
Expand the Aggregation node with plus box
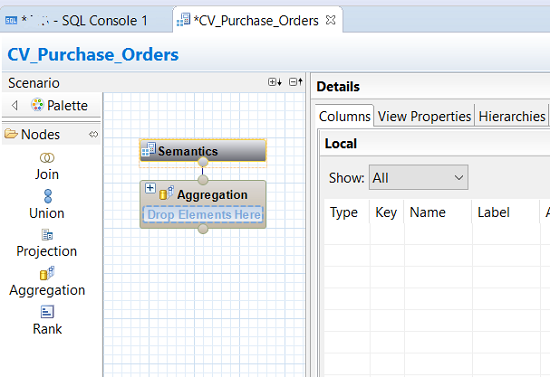click(150, 188)
